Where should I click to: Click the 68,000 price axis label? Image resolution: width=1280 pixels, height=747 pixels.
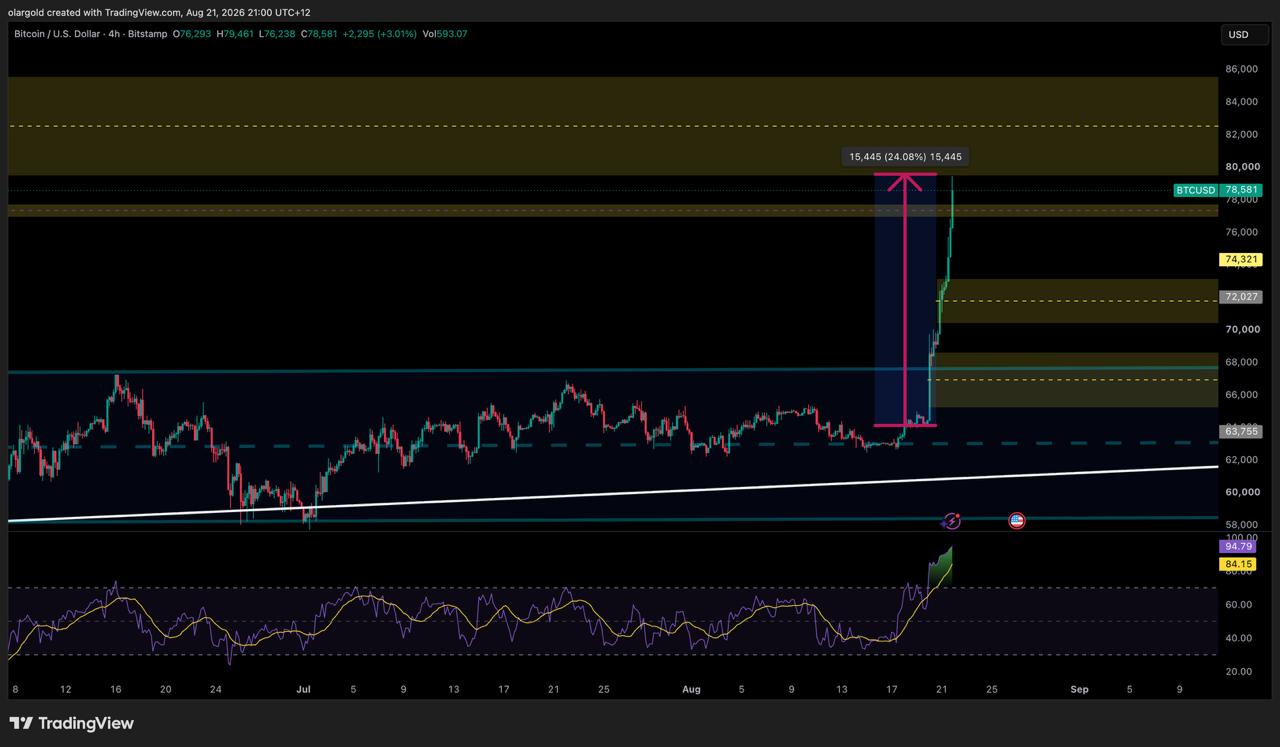coord(1241,362)
